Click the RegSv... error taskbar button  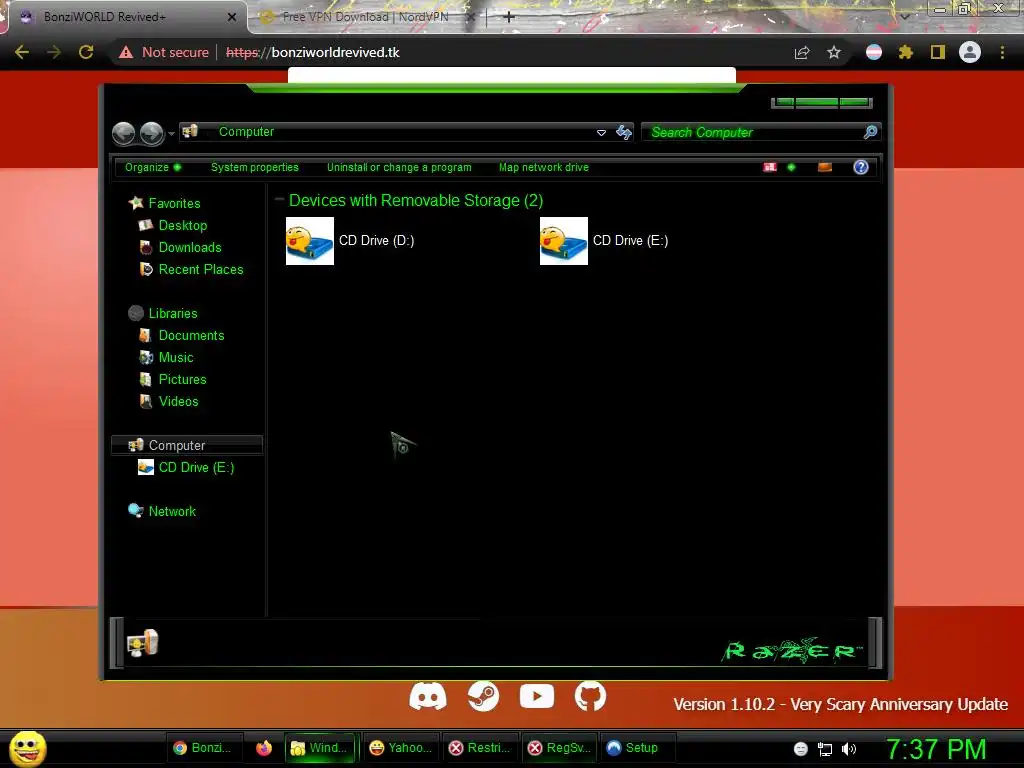point(559,748)
